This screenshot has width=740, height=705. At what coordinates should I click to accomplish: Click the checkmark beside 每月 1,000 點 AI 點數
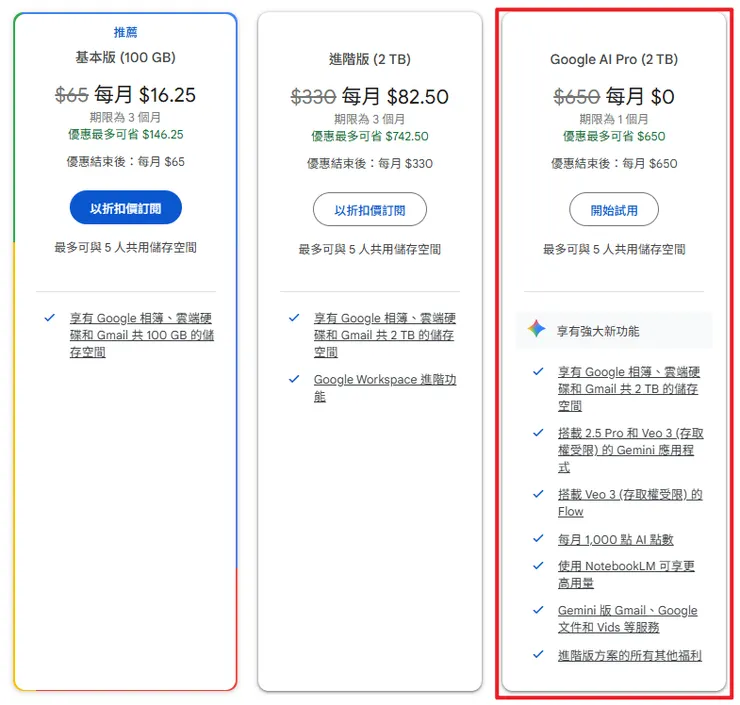[x=538, y=538]
